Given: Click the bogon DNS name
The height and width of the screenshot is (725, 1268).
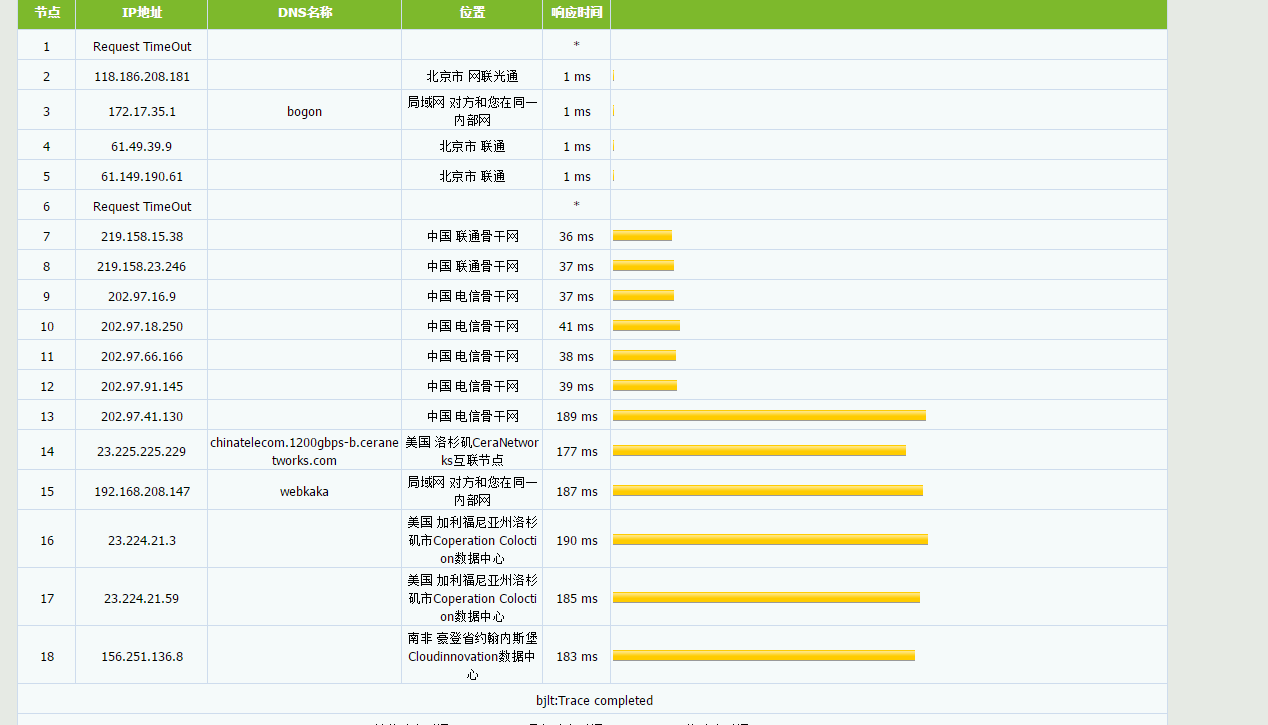Looking at the screenshot, I should click(304, 112).
